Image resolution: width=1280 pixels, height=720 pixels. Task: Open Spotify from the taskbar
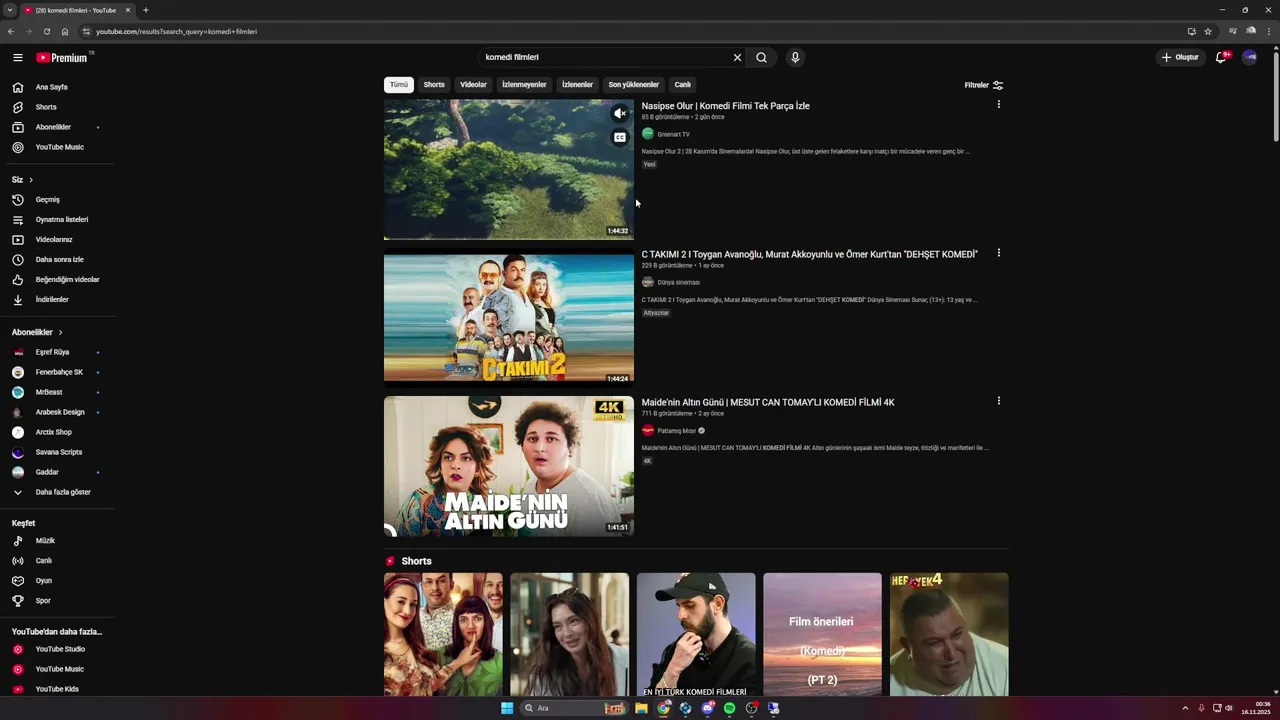730,708
